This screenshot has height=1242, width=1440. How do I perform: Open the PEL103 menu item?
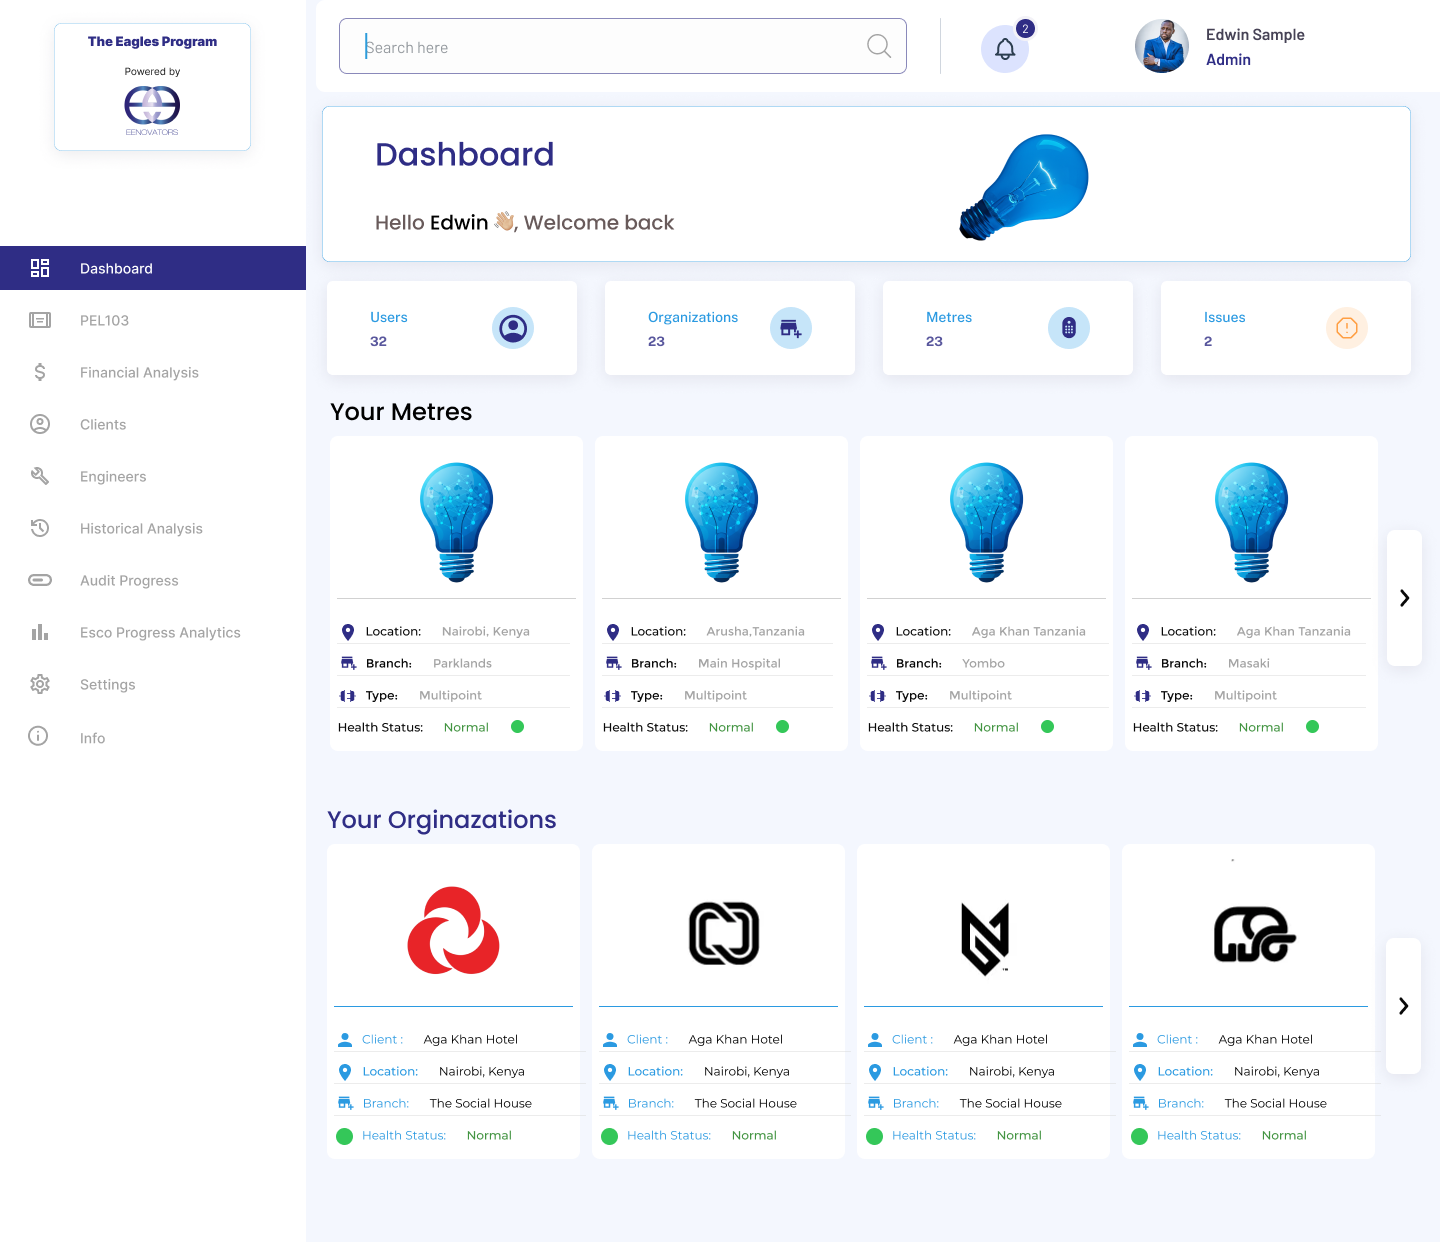point(104,320)
